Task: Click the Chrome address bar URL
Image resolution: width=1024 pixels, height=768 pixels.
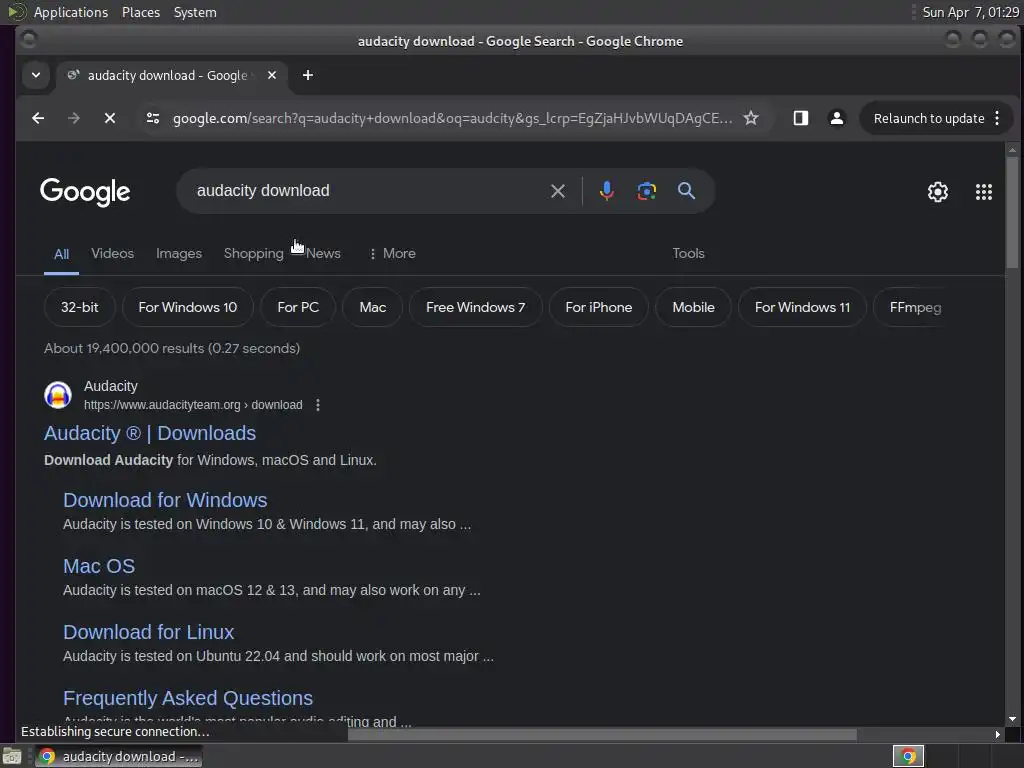Action: pyautogui.click(x=452, y=118)
